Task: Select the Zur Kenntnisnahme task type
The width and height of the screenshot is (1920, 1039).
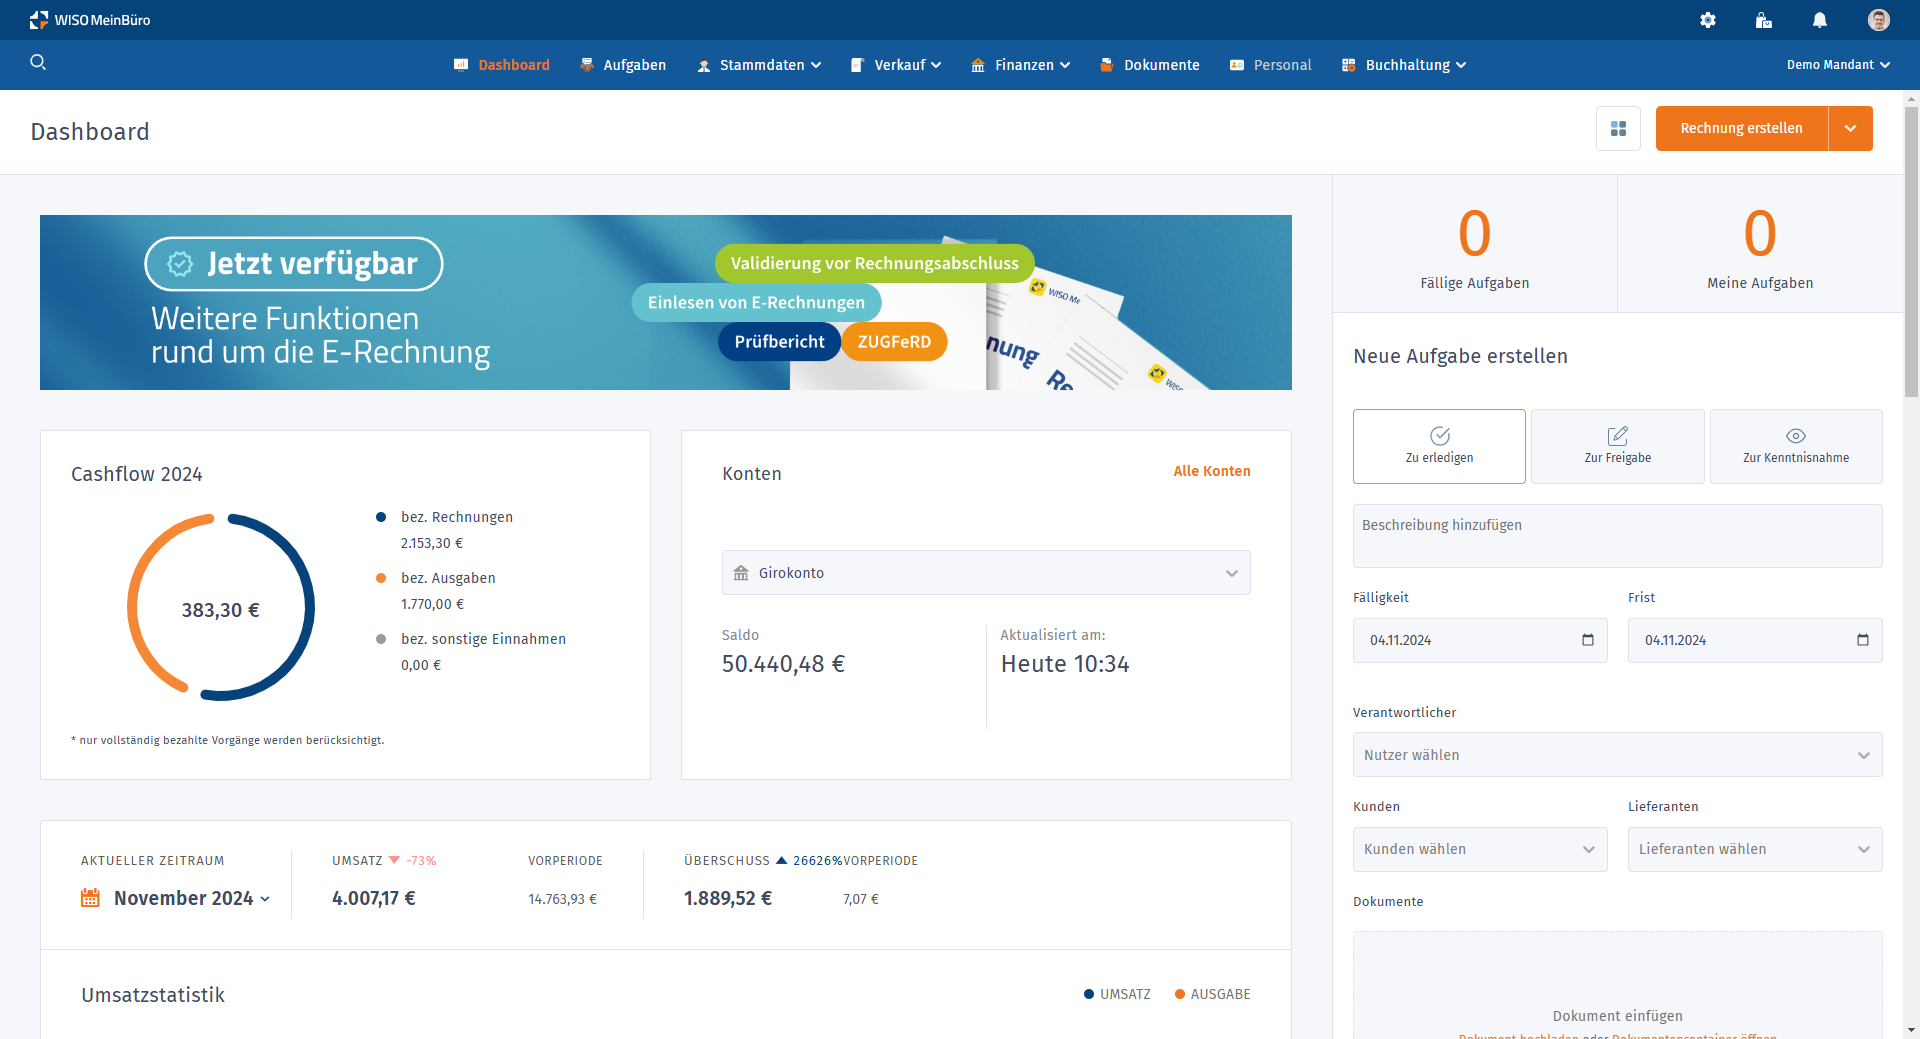Action: coord(1796,446)
